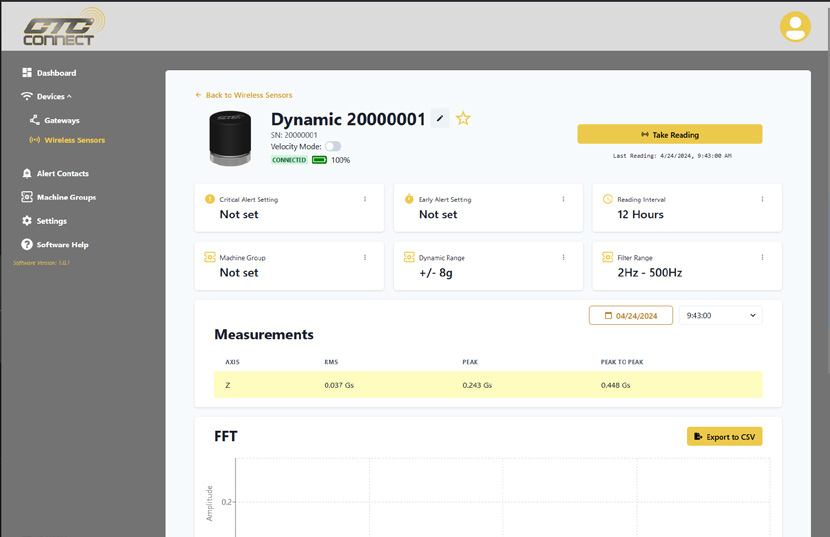This screenshot has height=537, width=830.
Task: Open the user profile avatar icon
Action: tap(795, 26)
